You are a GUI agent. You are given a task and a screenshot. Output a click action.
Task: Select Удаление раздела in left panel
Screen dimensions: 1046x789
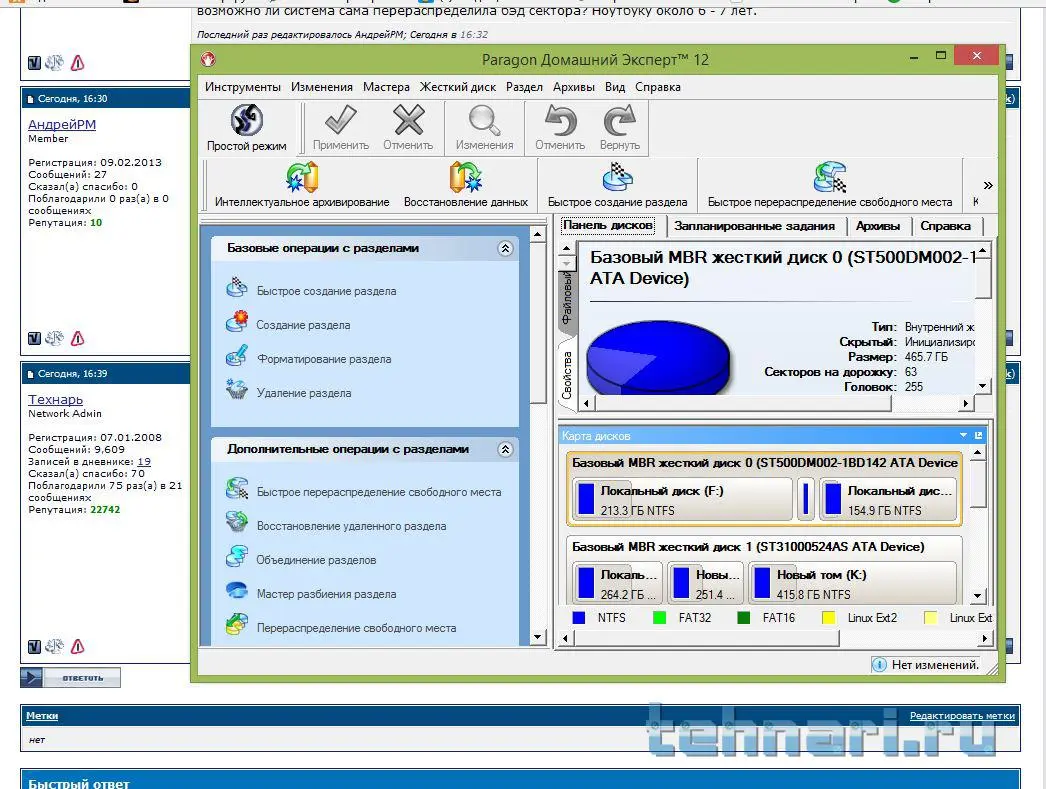(x=304, y=393)
